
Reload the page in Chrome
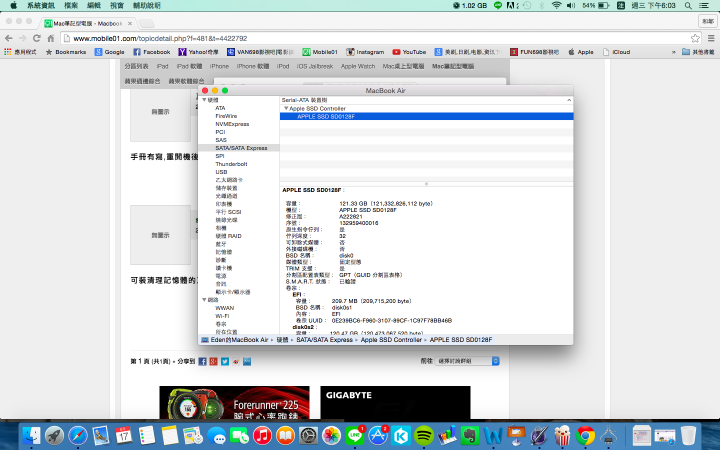(x=37, y=38)
